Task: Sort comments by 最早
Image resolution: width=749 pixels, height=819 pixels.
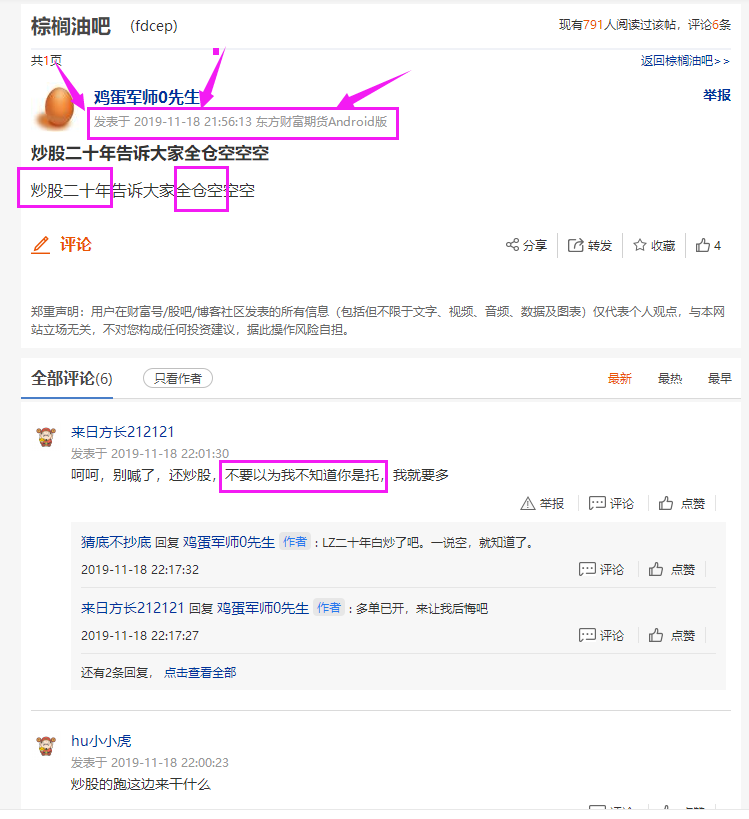Action: coord(719,378)
